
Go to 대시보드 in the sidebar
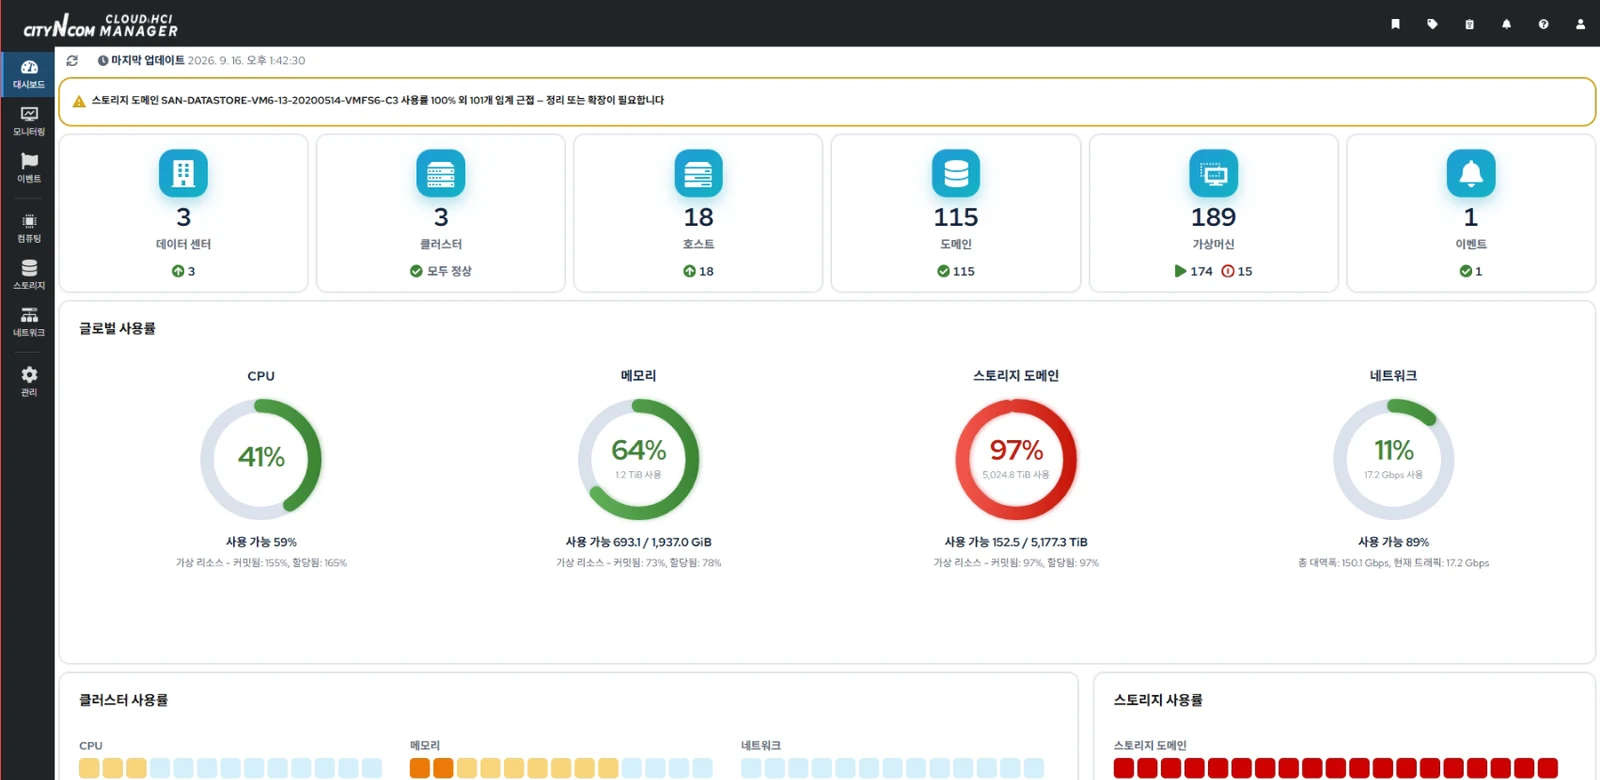[x=28, y=74]
